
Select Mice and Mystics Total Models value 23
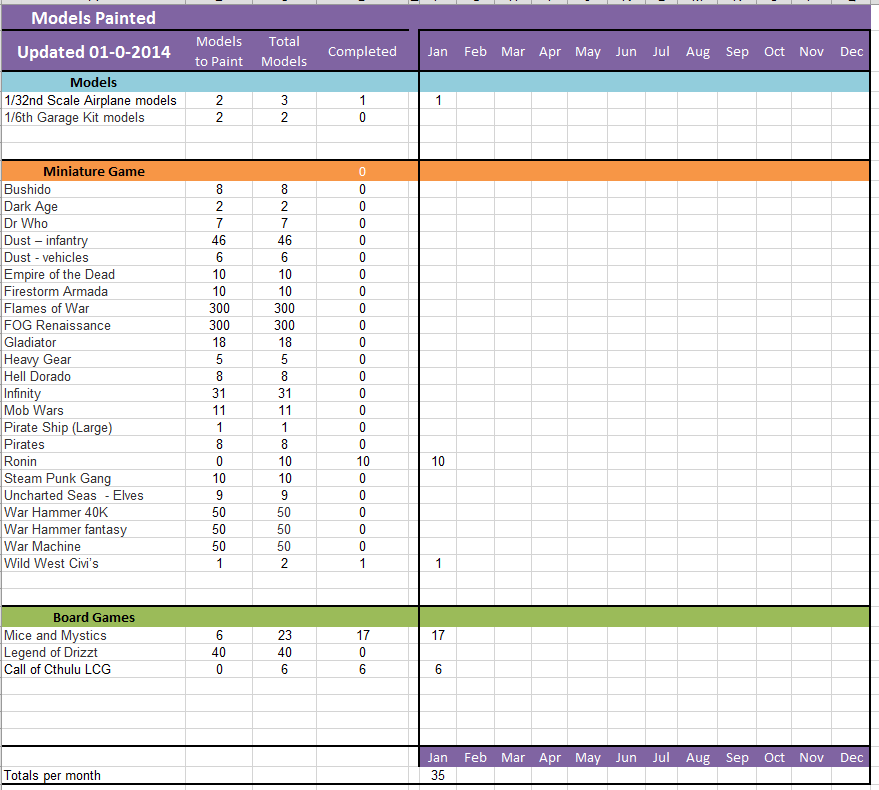284,635
